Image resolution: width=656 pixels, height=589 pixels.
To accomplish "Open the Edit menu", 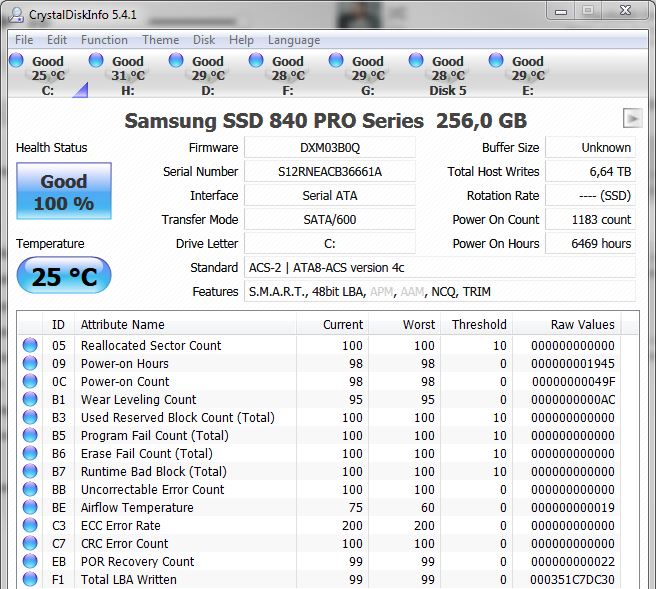I will click(57, 40).
